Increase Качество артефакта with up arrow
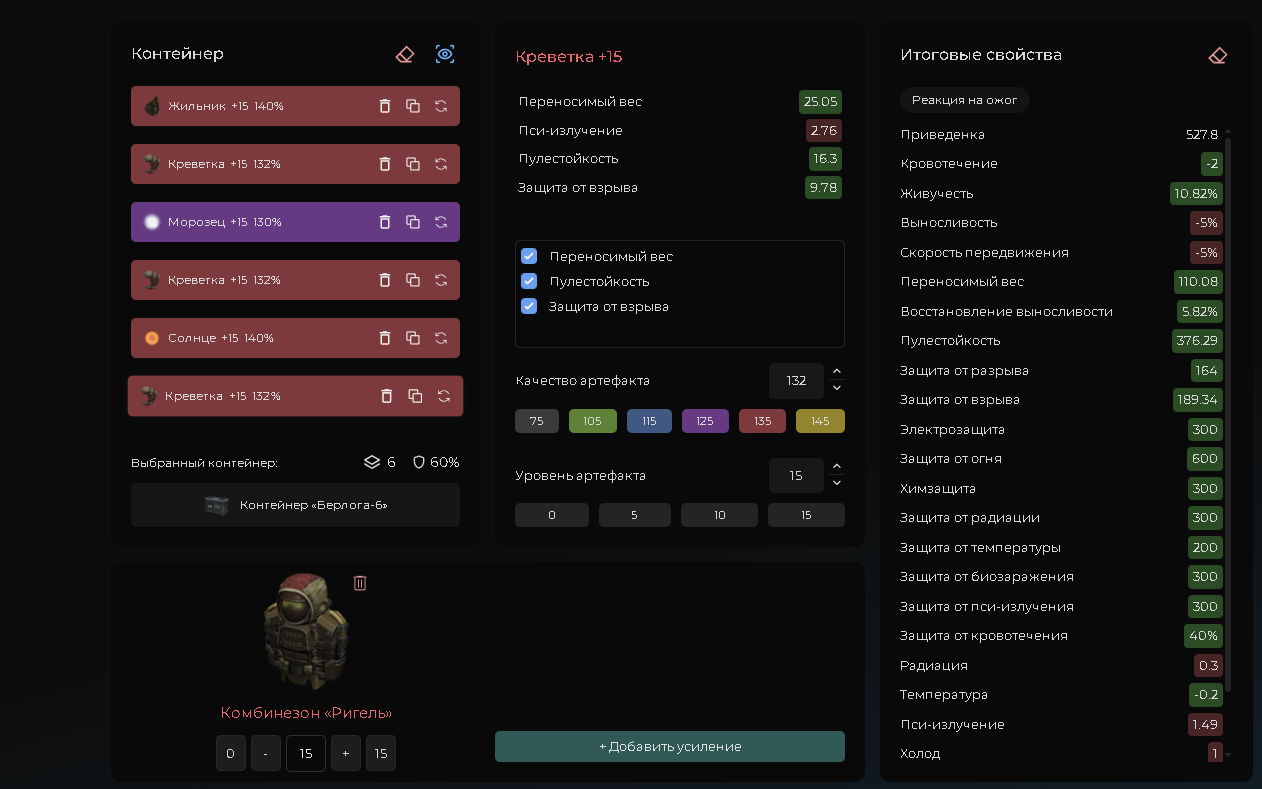The image size is (1262, 789). 837,373
